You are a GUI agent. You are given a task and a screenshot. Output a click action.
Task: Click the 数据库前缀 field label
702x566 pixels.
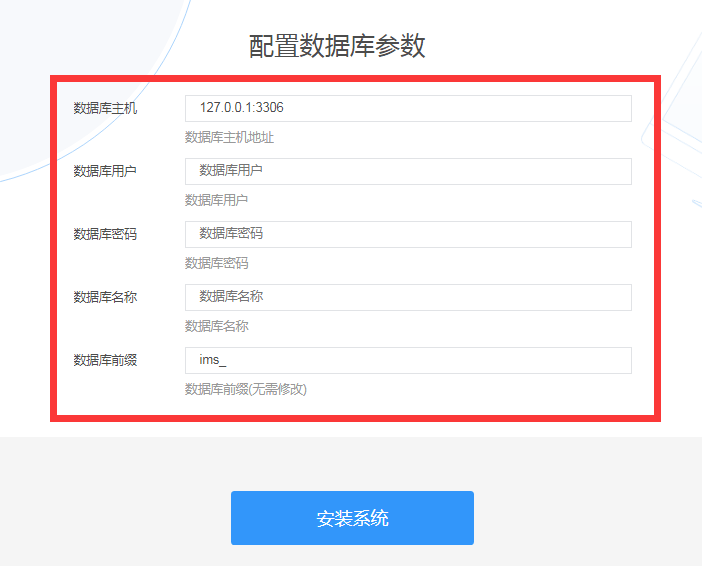pyautogui.click(x=105, y=360)
